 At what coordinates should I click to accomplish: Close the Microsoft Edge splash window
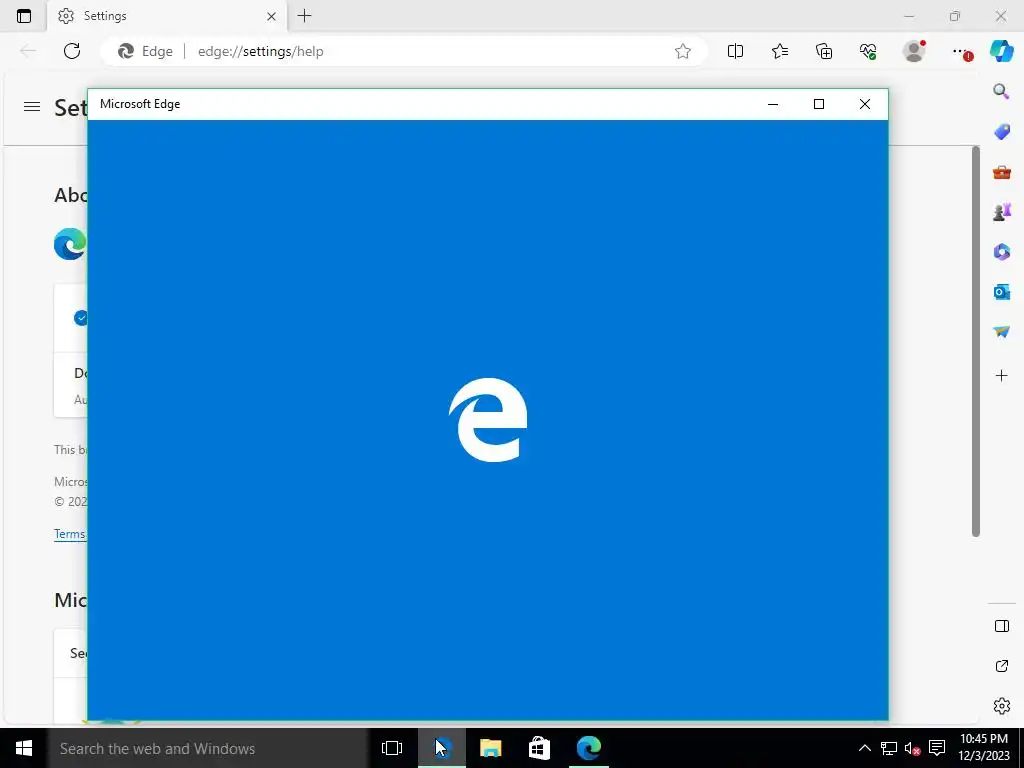point(865,104)
